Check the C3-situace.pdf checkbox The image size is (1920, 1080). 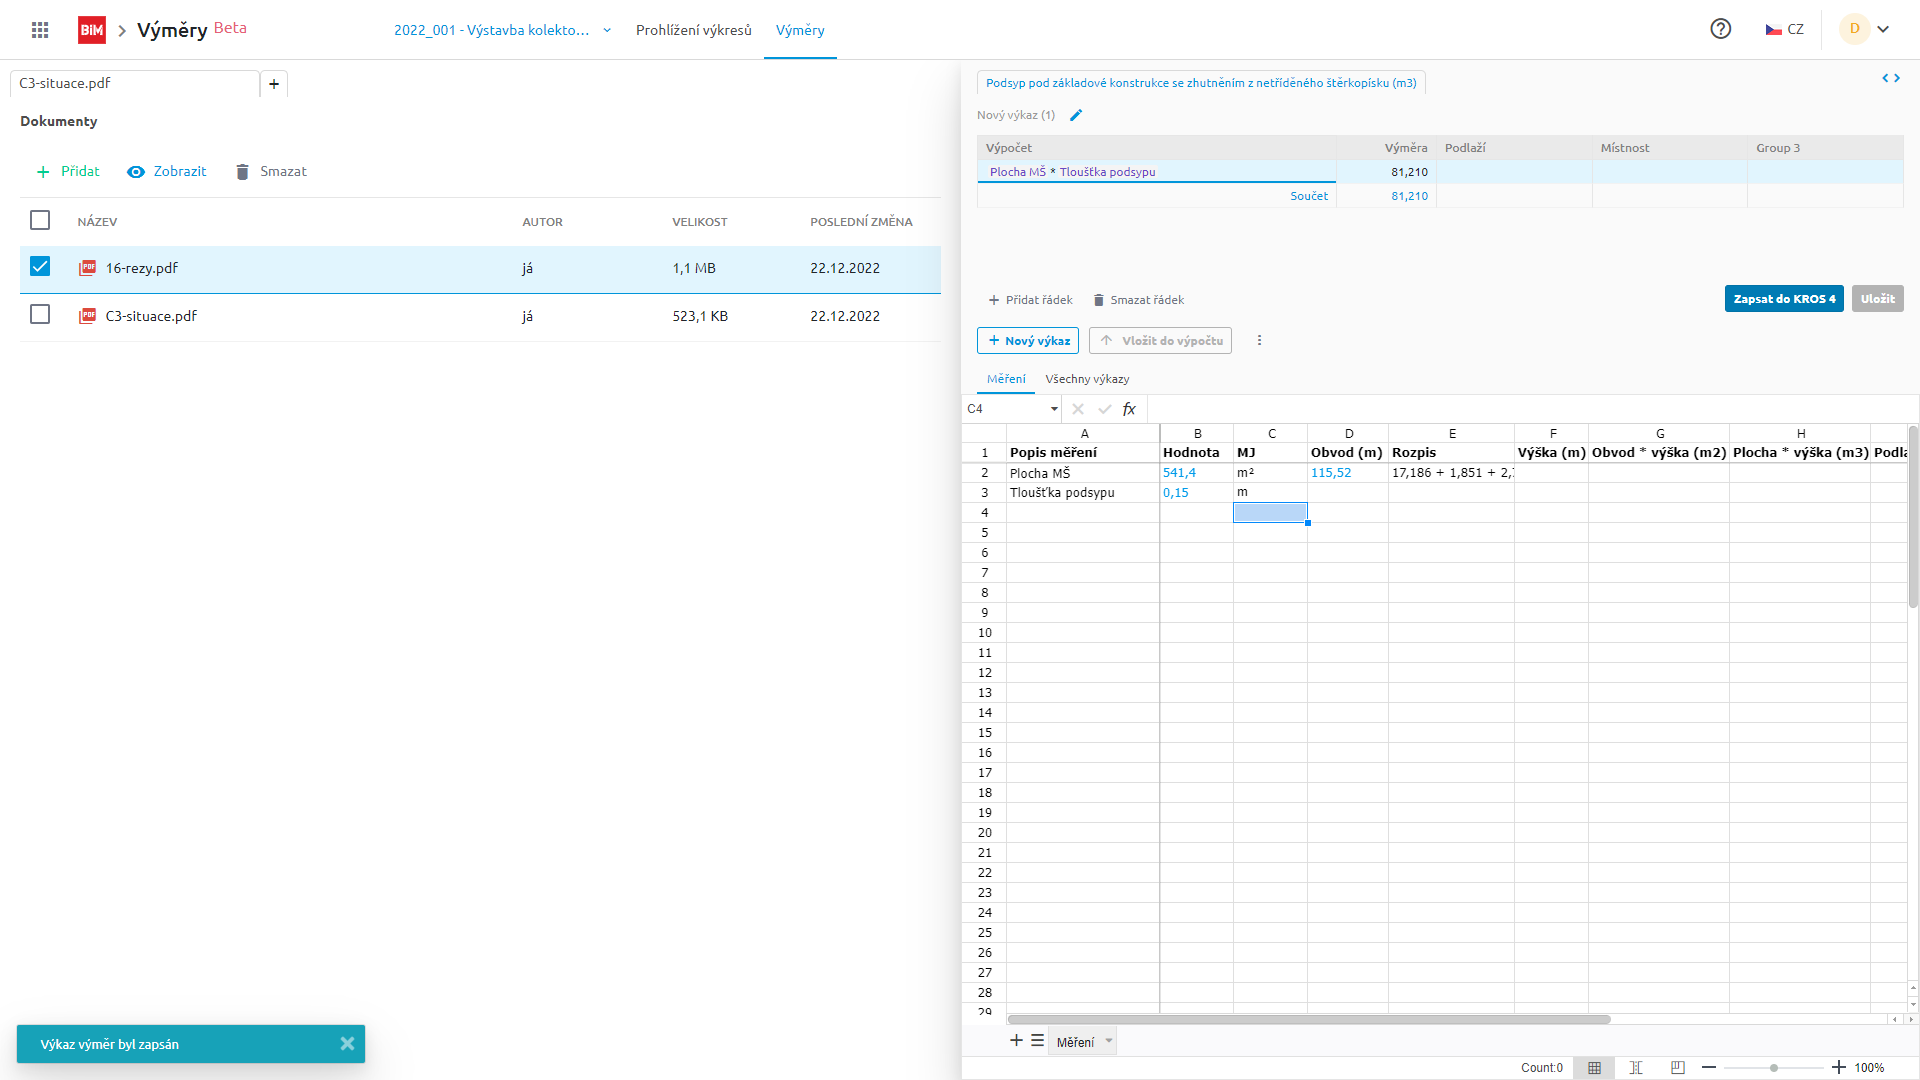point(40,314)
